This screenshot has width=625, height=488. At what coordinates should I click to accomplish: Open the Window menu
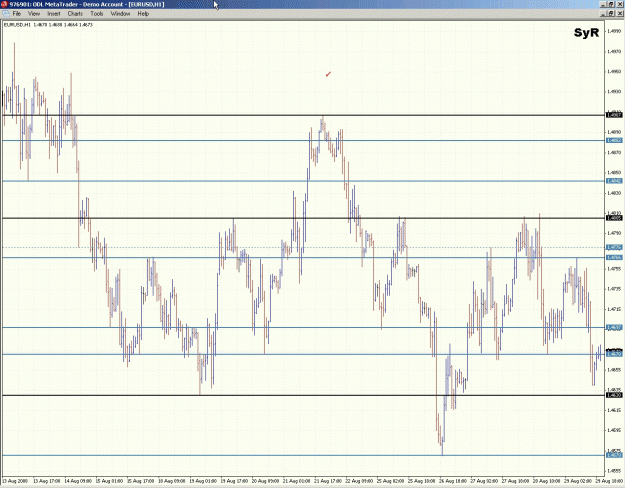(120, 14)
